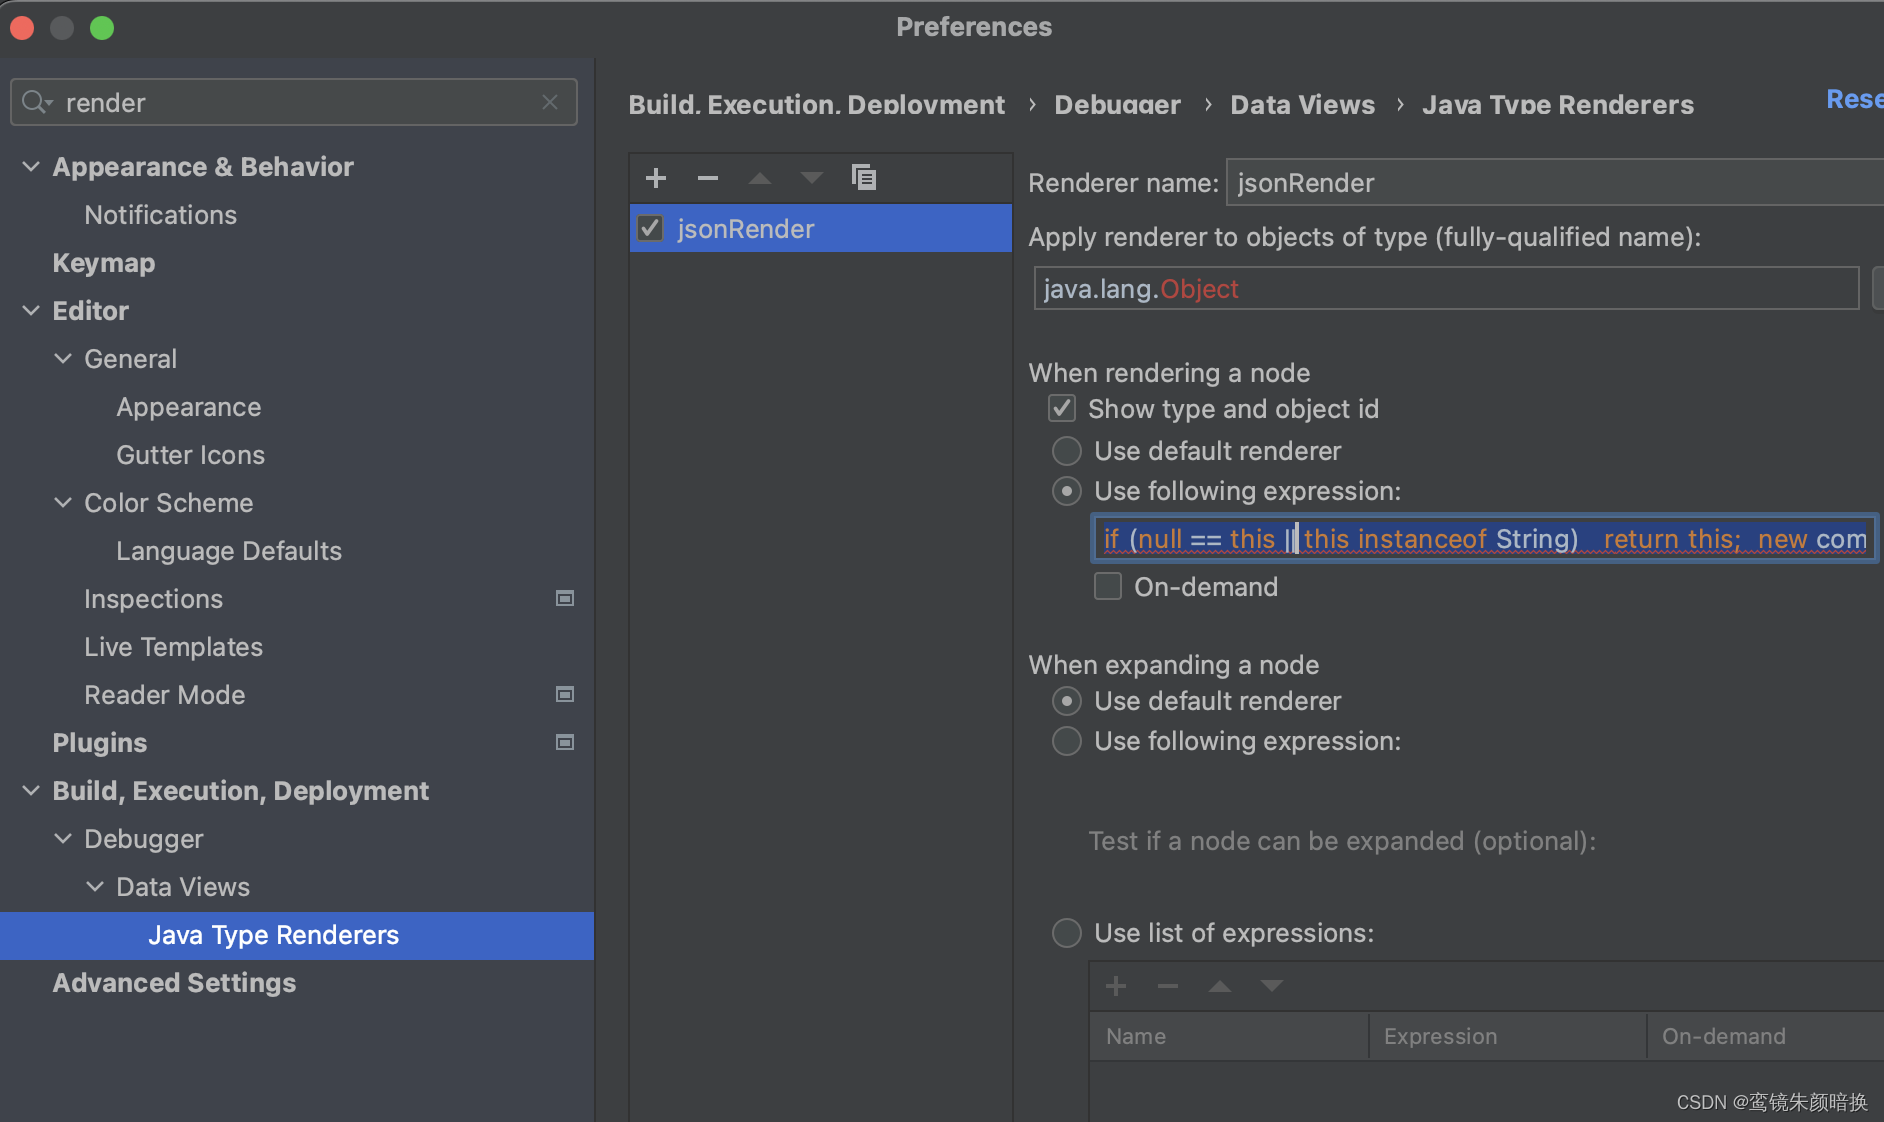Open Advanced Settings page
The height and width of the screenshot is (1122, 1884).
point(174,983)
